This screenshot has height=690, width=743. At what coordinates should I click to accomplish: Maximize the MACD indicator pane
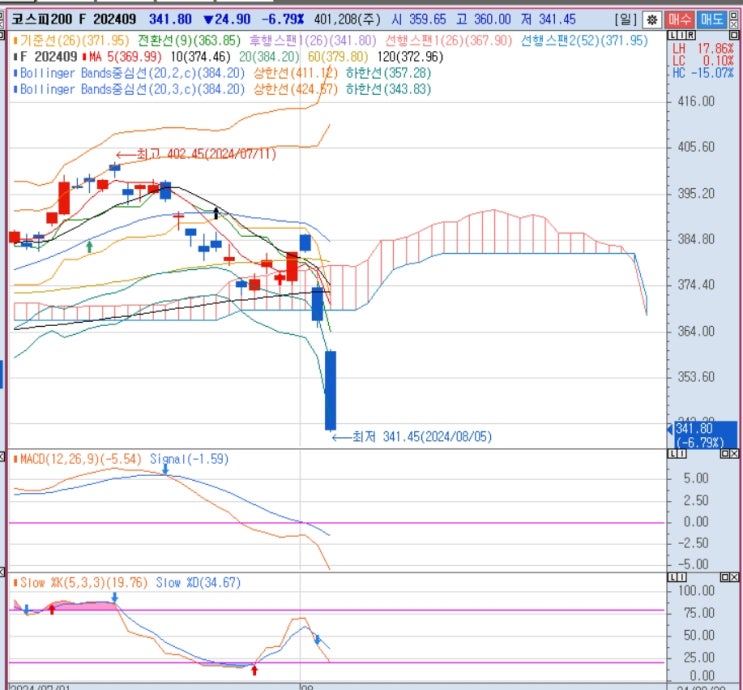coord(724,456)
